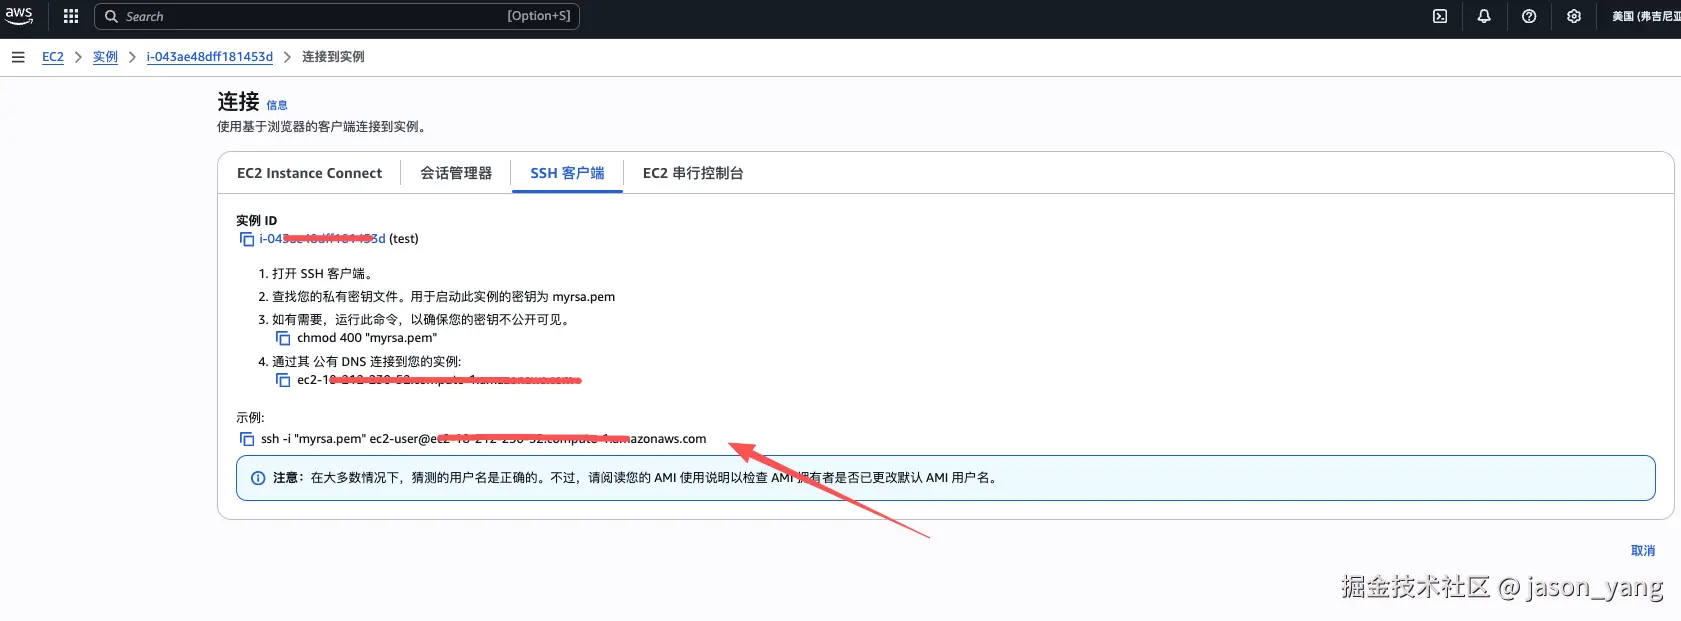The image size is (1681, 621).
Task: Click the 取消 cancel button
Action: coord(1643,551)
